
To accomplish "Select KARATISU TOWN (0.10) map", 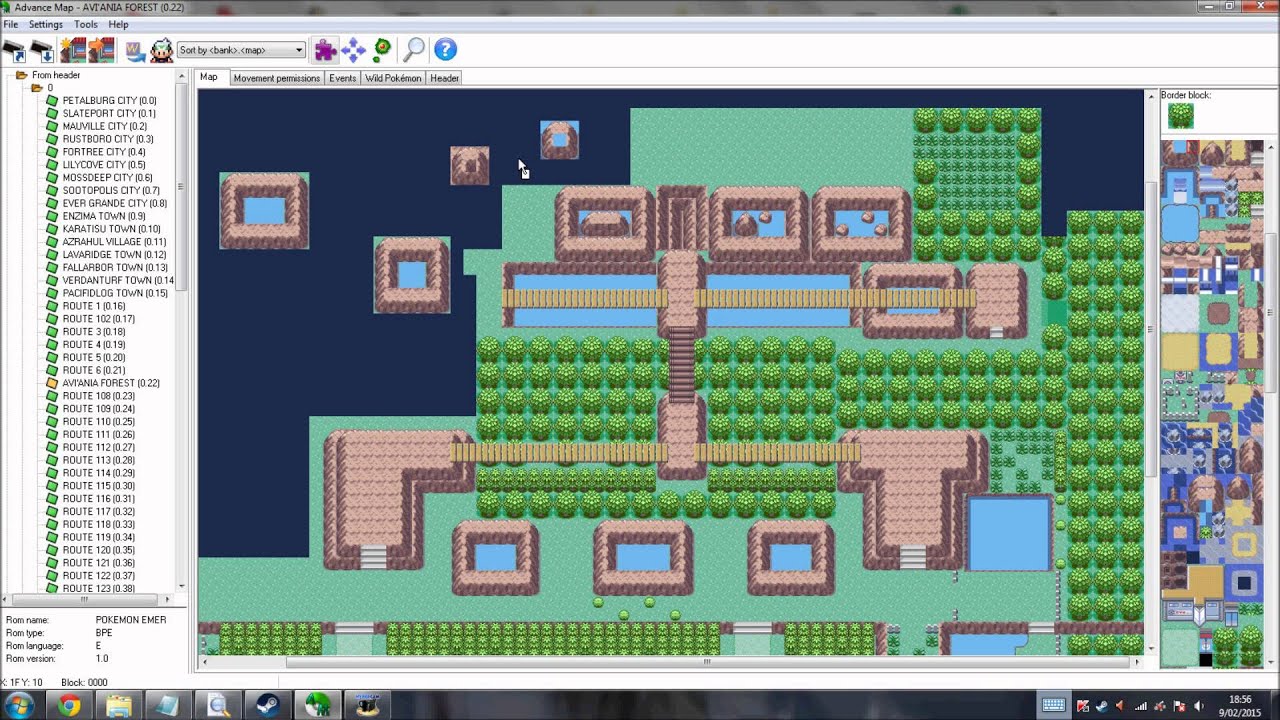I will pos(112,229).
